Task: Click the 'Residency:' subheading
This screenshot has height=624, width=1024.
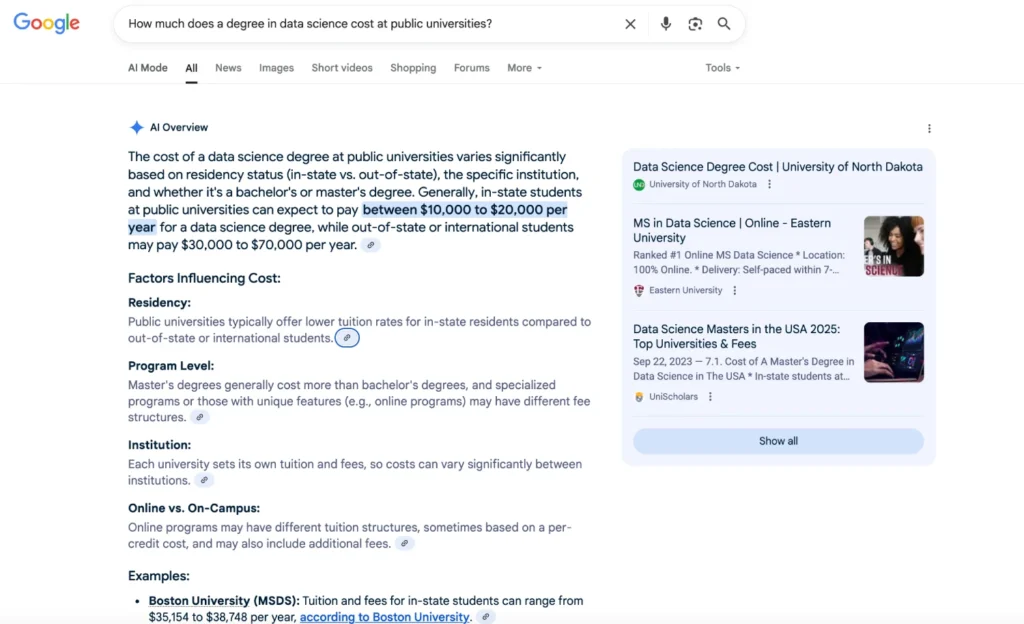Action: pos(159,303)
